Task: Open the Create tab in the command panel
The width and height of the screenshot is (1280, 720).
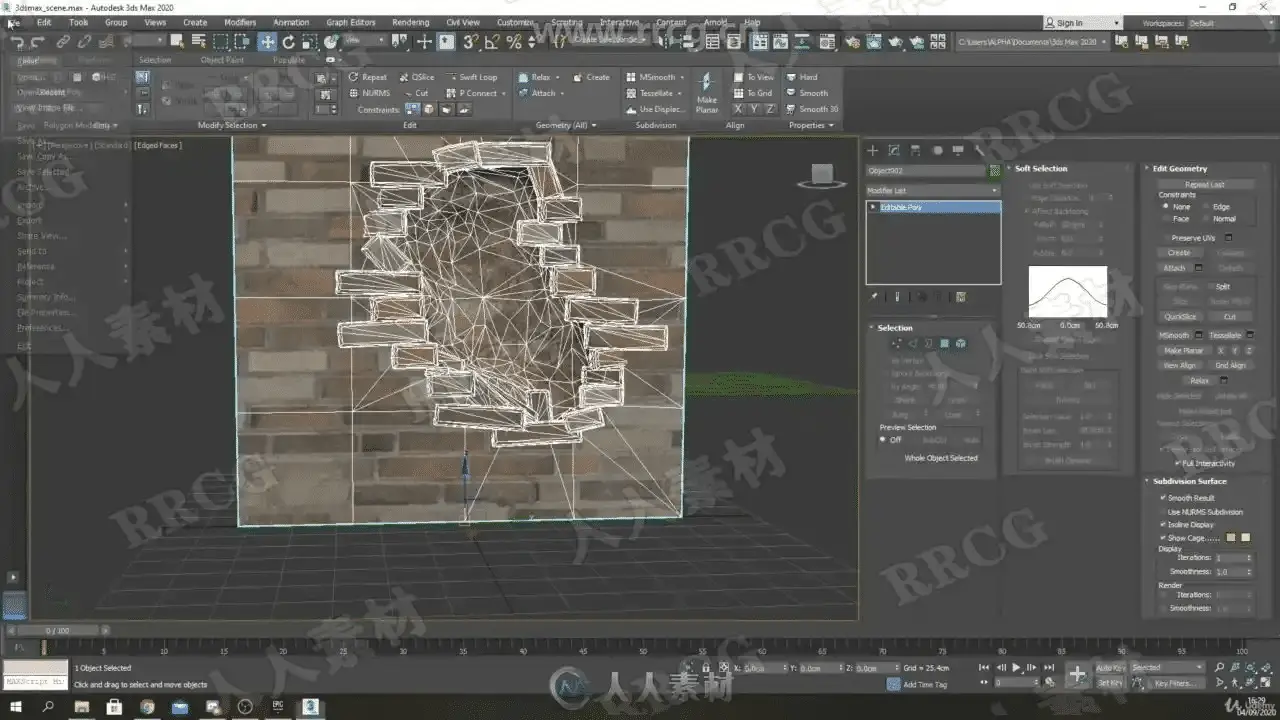Action: pos(872,150)
